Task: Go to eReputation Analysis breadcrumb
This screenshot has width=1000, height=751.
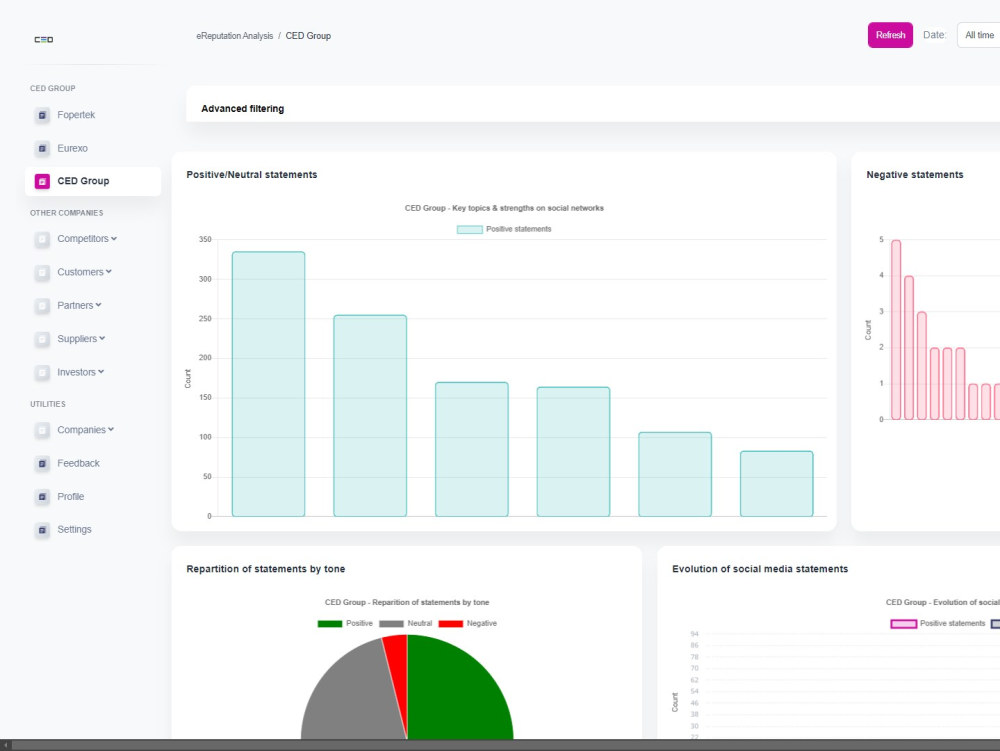Action: click(235, 36)
